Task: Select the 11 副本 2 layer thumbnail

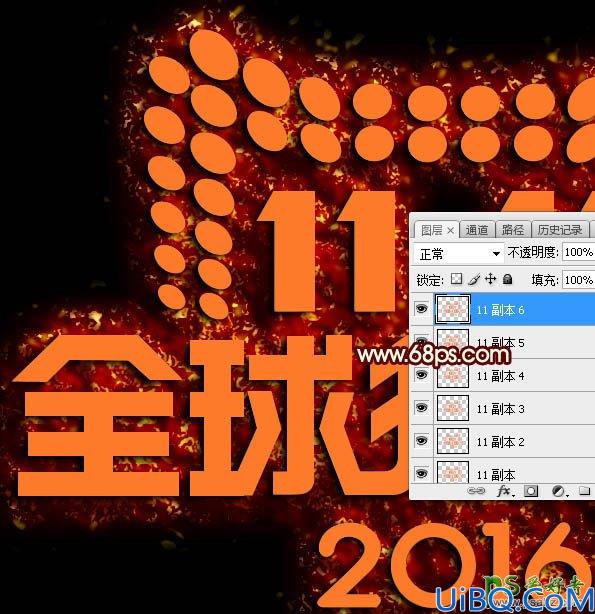Action: [x=453, y=441]
